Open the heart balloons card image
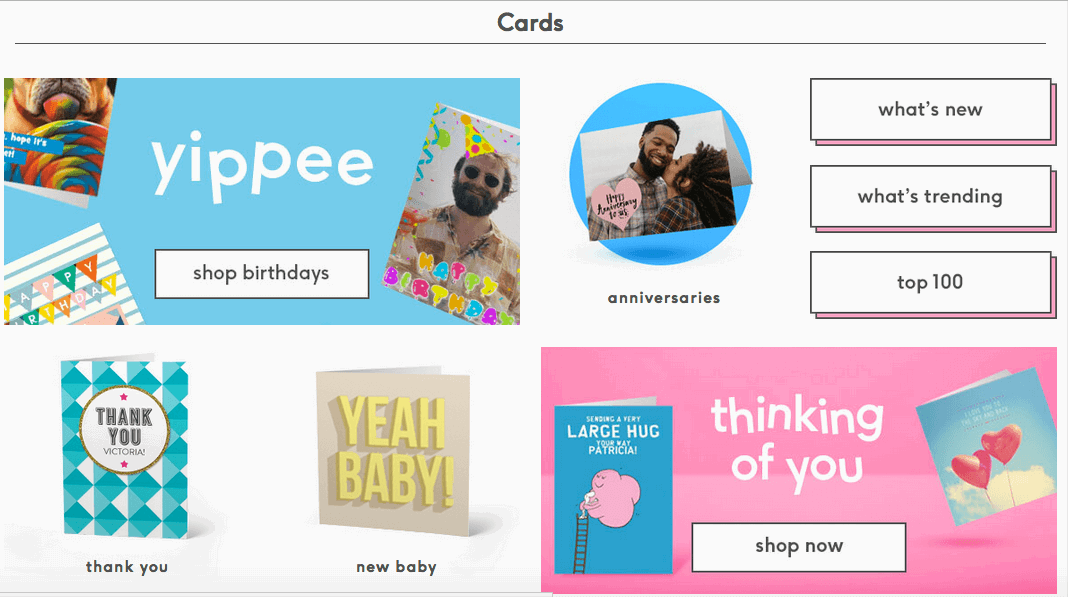The image size is (1068, 597). 986,446
